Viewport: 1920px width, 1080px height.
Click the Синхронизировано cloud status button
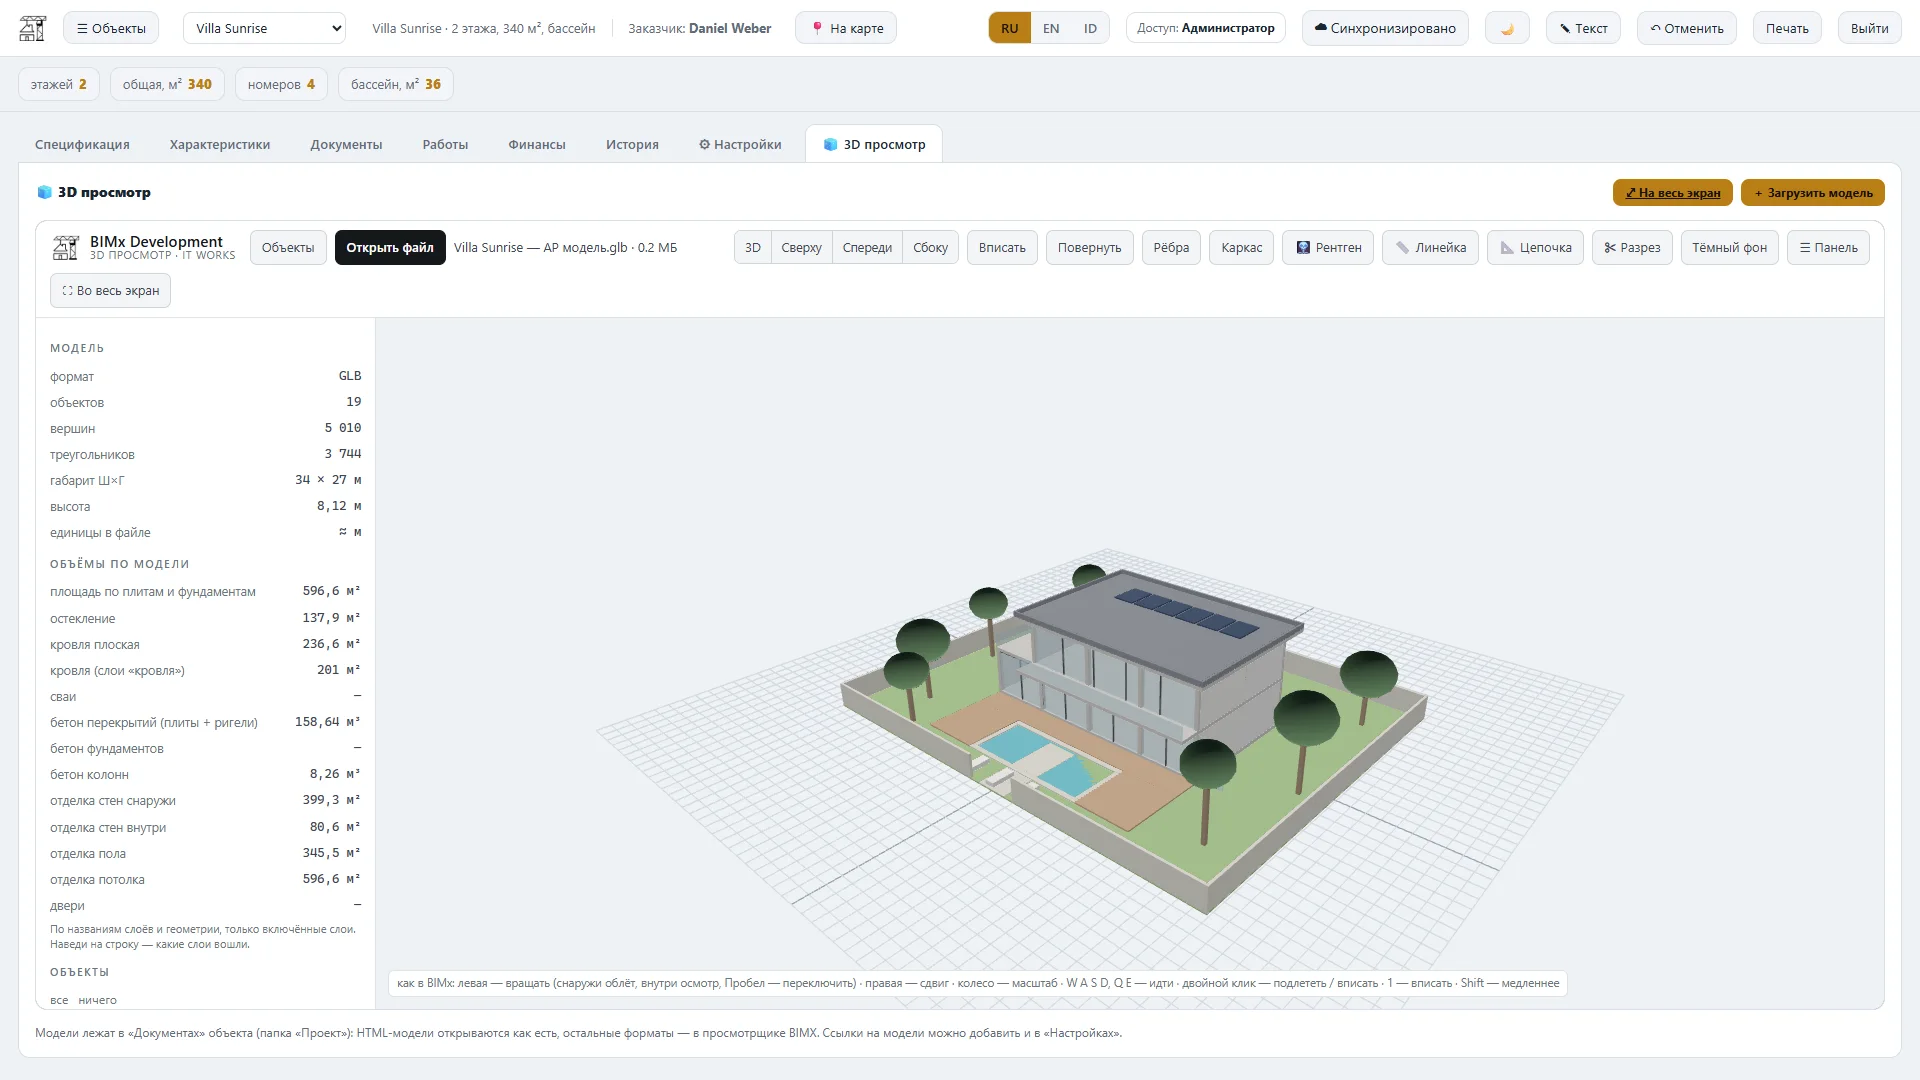pos(1385,28)
